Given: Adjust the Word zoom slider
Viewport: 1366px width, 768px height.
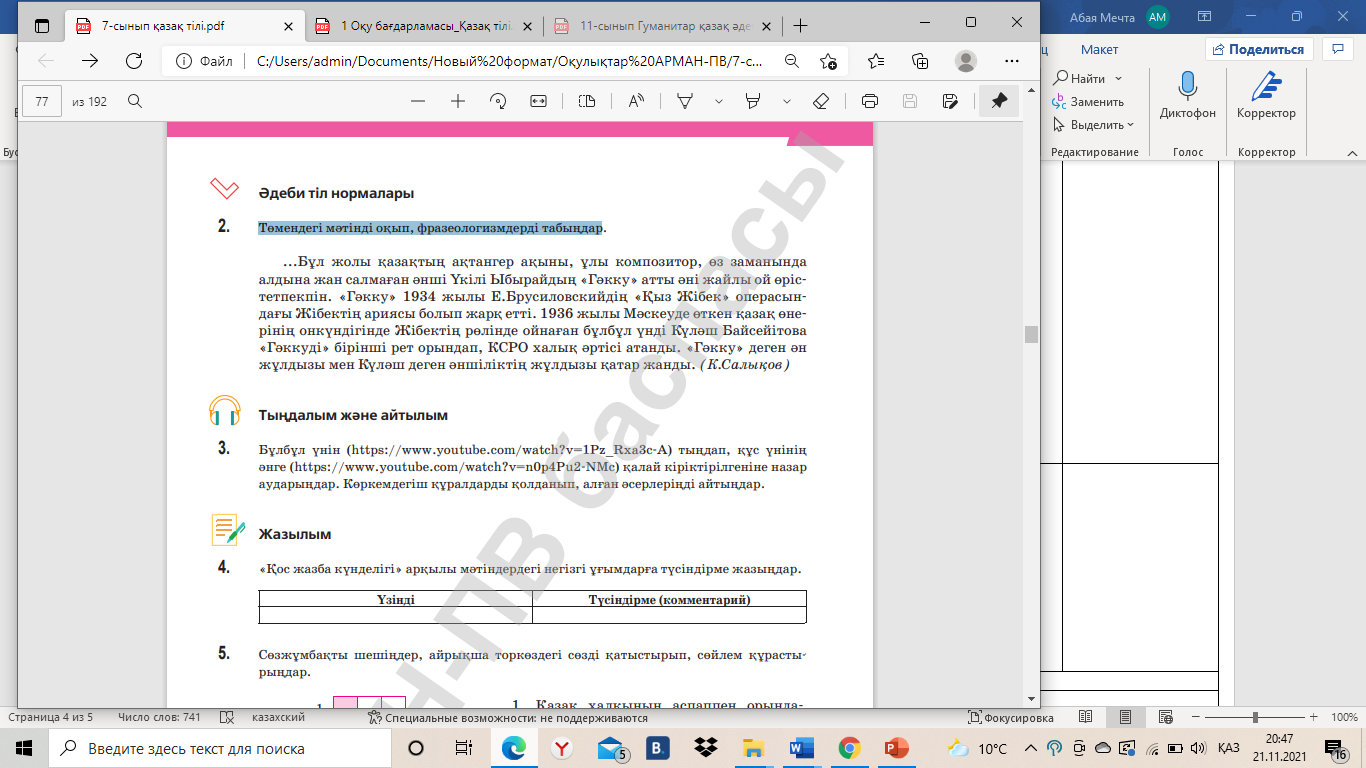Looking at the screenshot, I should point(1258,718).
